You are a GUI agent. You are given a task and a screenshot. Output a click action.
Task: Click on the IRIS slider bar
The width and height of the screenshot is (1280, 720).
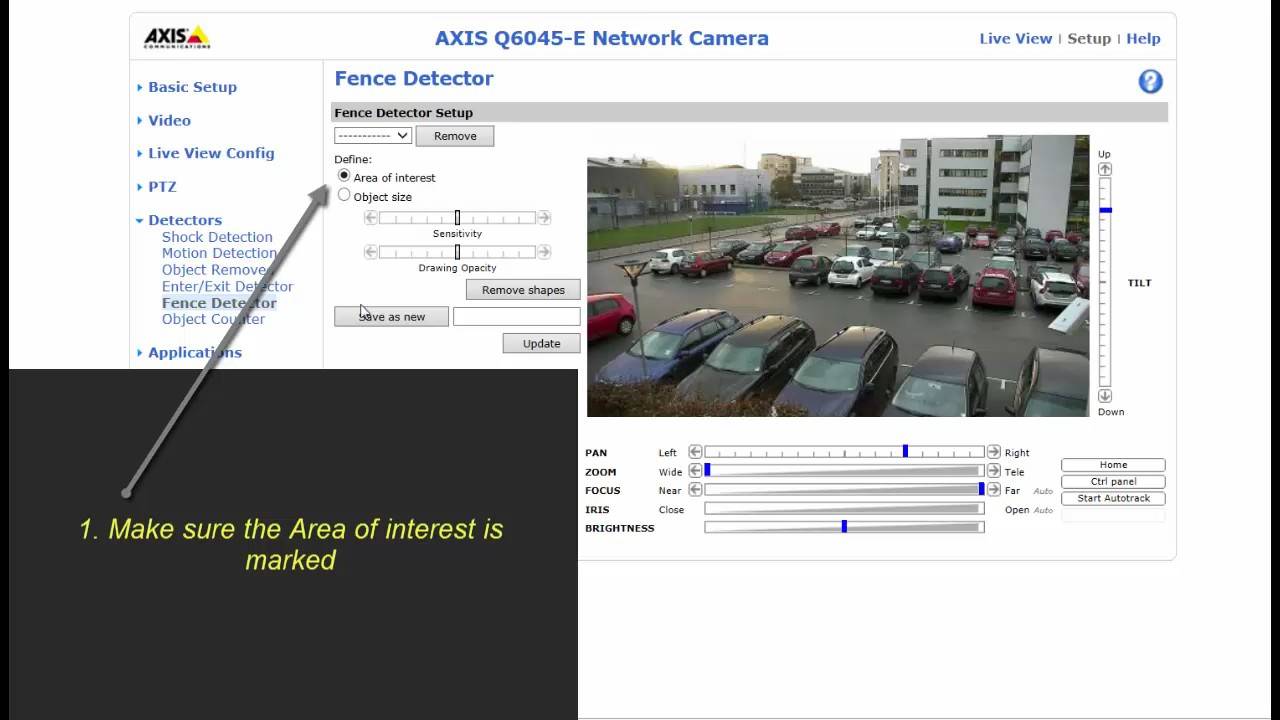click(844, 509)
